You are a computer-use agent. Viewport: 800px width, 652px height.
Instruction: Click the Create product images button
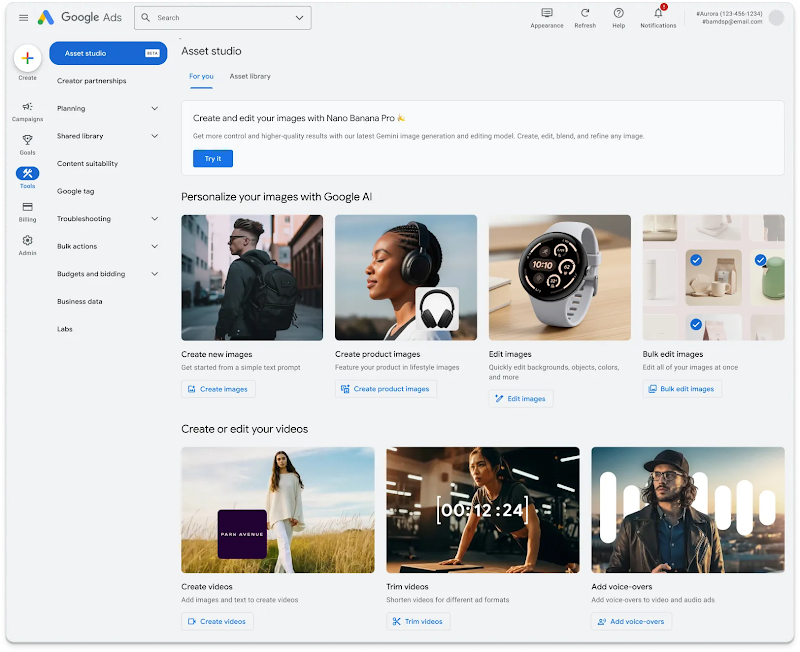(387, 389)
